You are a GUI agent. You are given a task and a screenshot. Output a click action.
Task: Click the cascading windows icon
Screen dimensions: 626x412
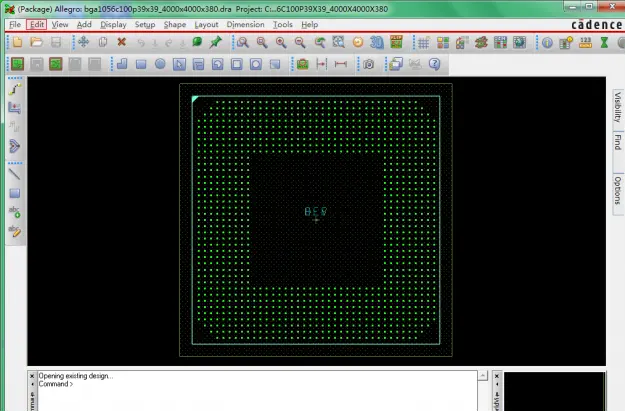click(x=396, y=64)
